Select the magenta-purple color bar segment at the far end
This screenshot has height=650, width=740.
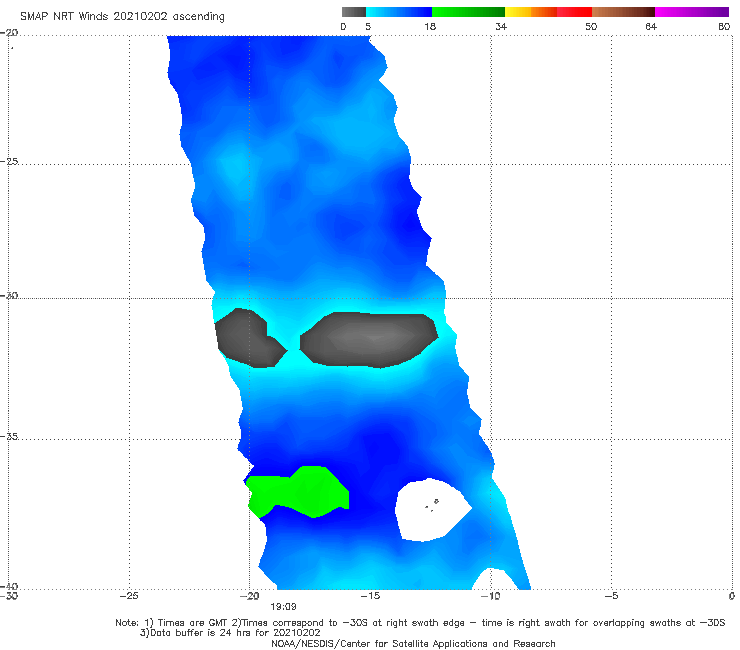(692, 12)
